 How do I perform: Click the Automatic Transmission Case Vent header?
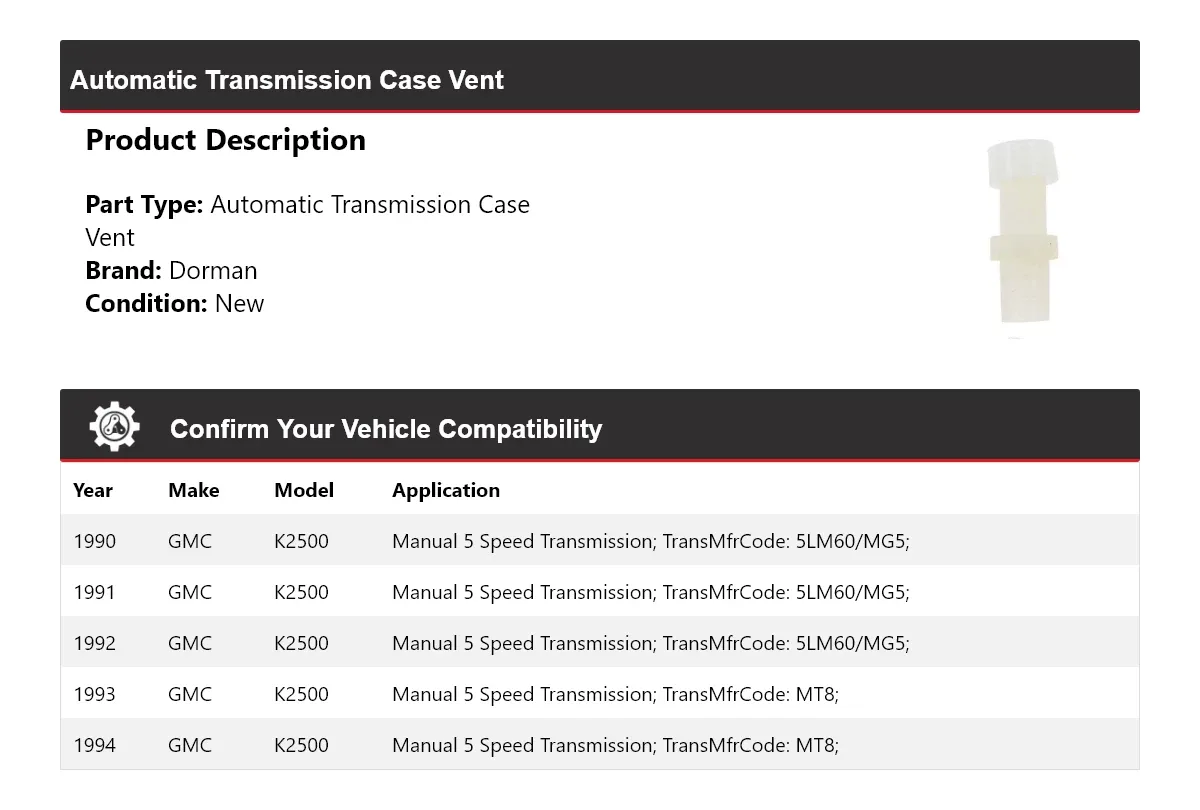[x=287, y=80]
